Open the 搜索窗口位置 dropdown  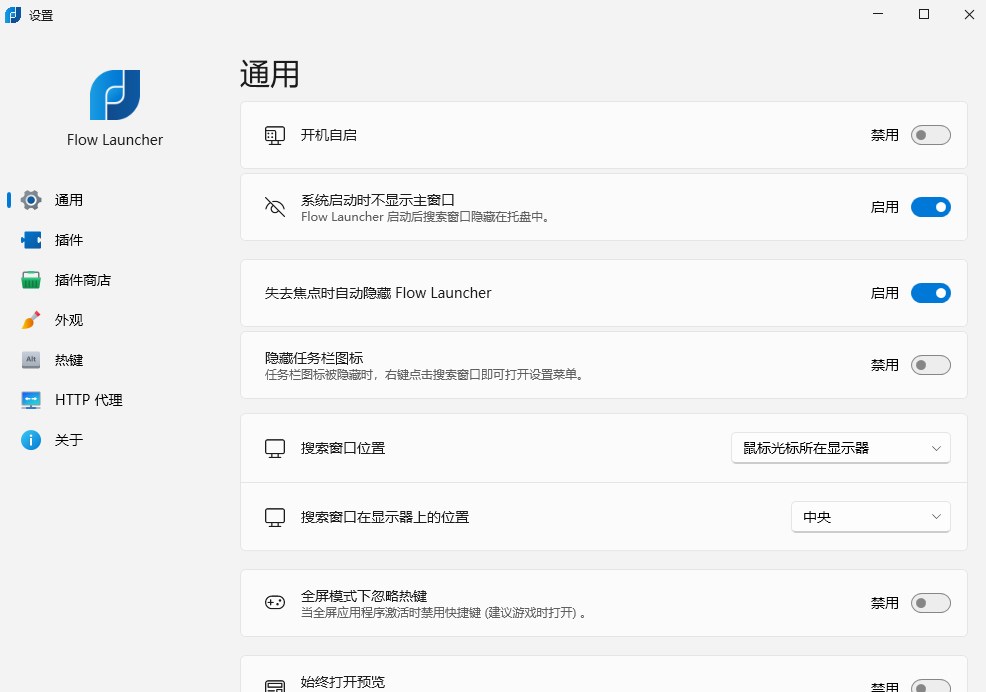[840, 448]
